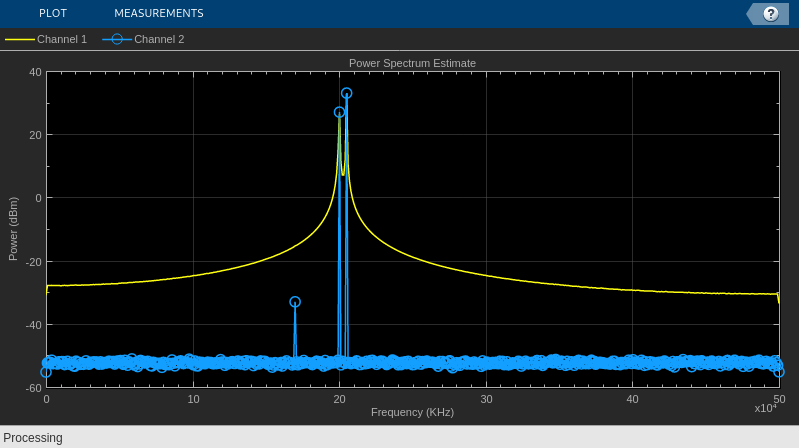Viewport: 799px width, 448px height.
Task: Open the MEASUREMENTS tab
Action: pos(158,13)
